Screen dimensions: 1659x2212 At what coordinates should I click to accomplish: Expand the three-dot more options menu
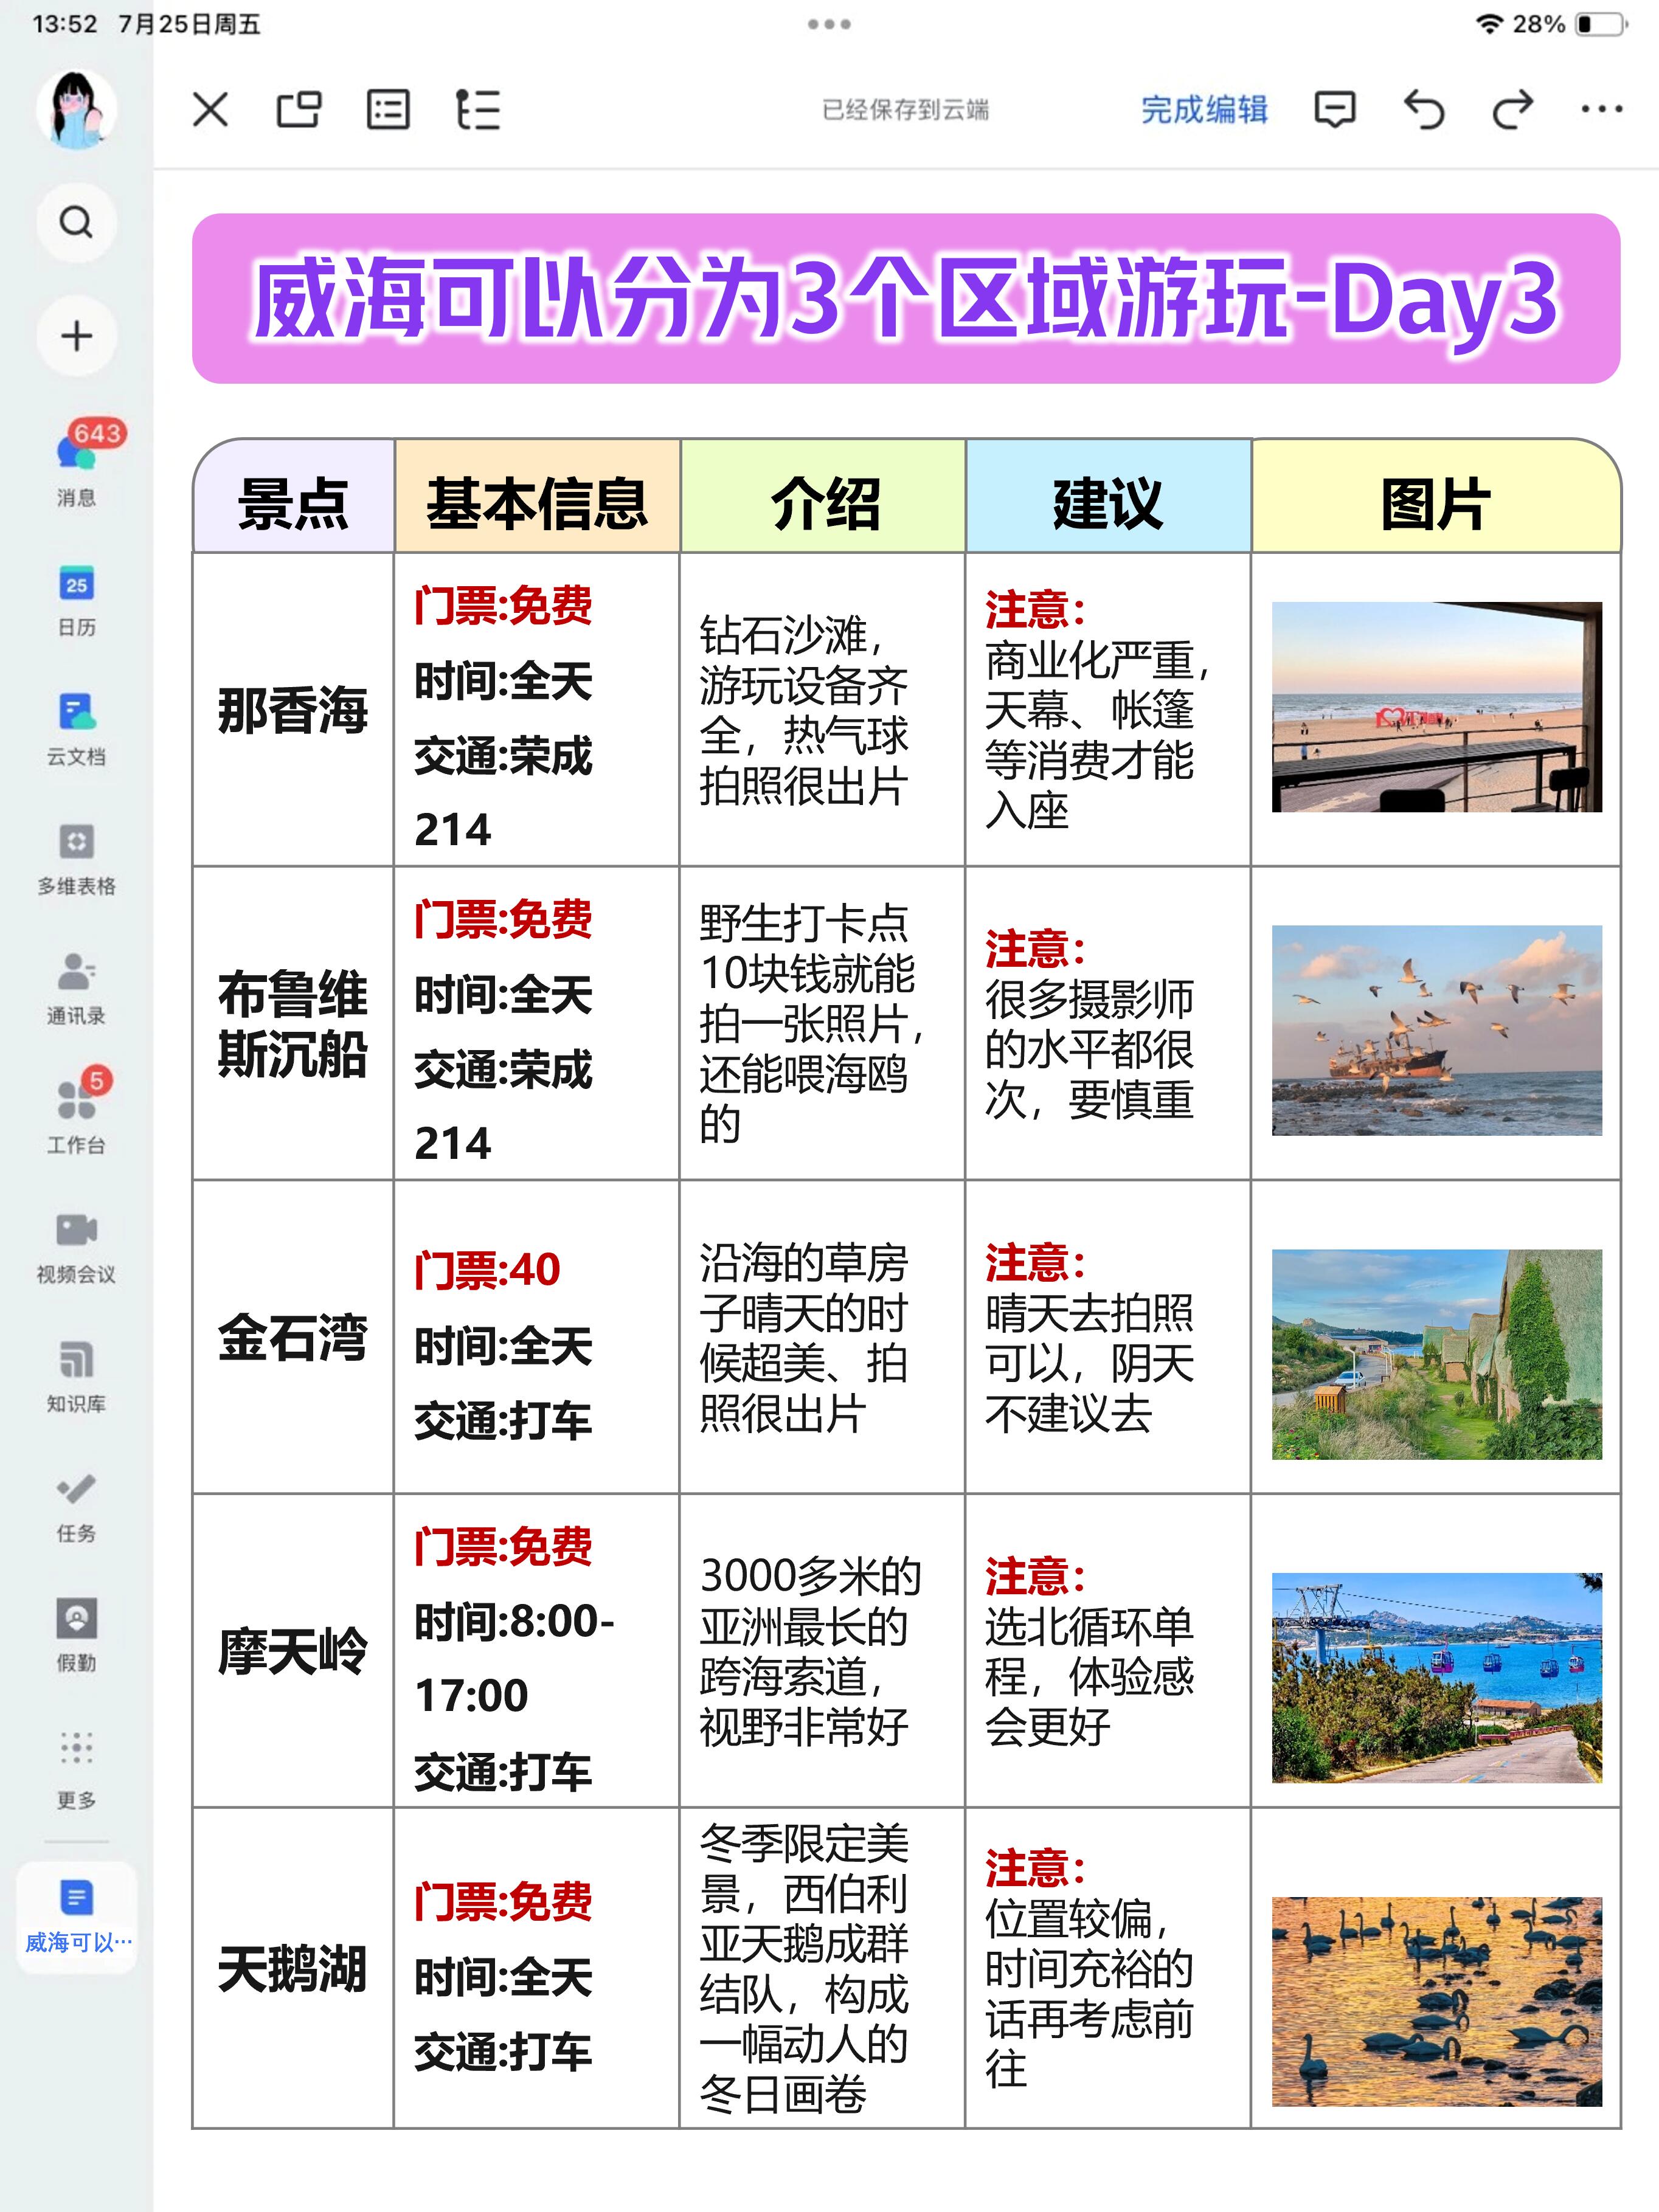pyautogui.click(x=1601, y=109)
